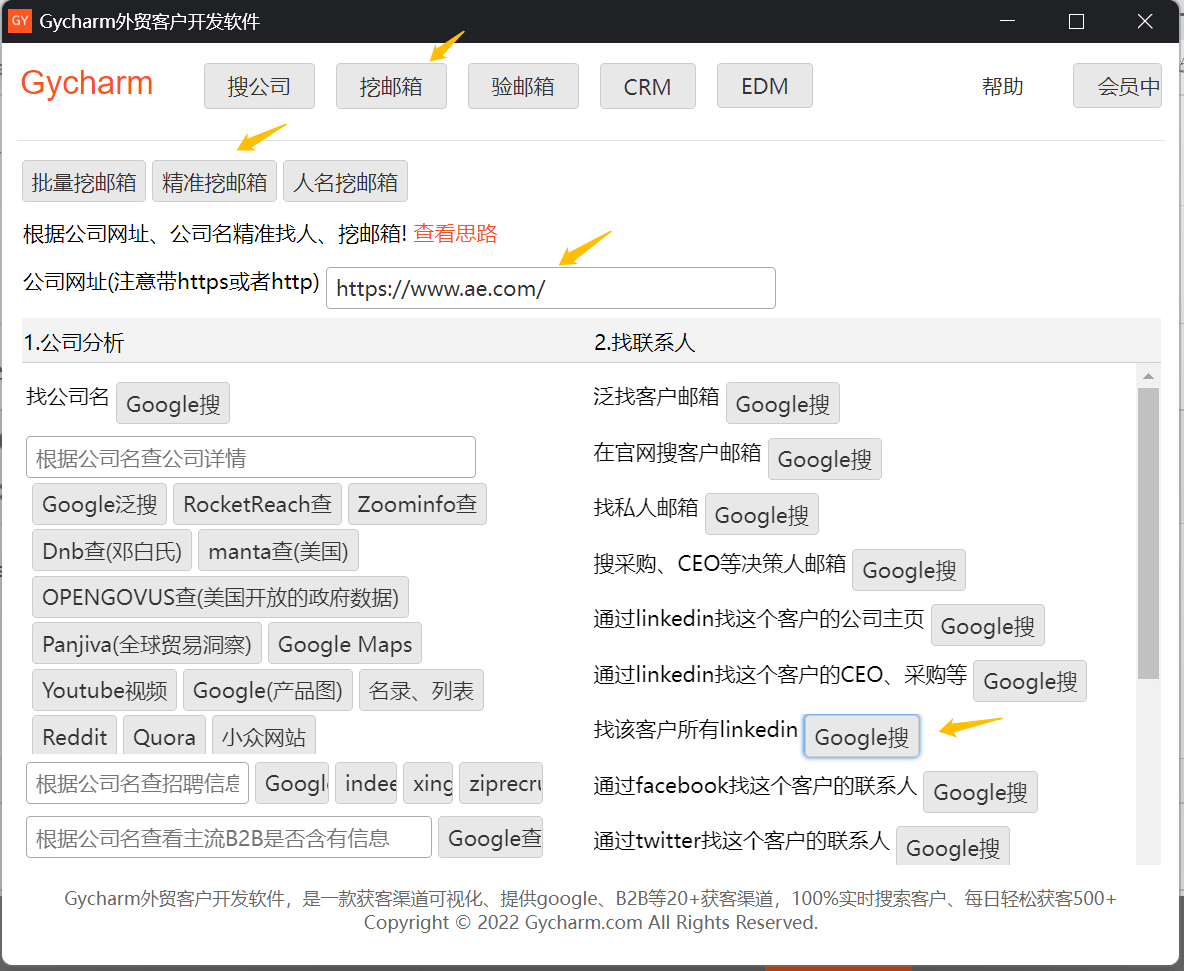Minimize the Gycharm window
The width and height of the screenshot is (1184, 971).
pos(1007,21)
